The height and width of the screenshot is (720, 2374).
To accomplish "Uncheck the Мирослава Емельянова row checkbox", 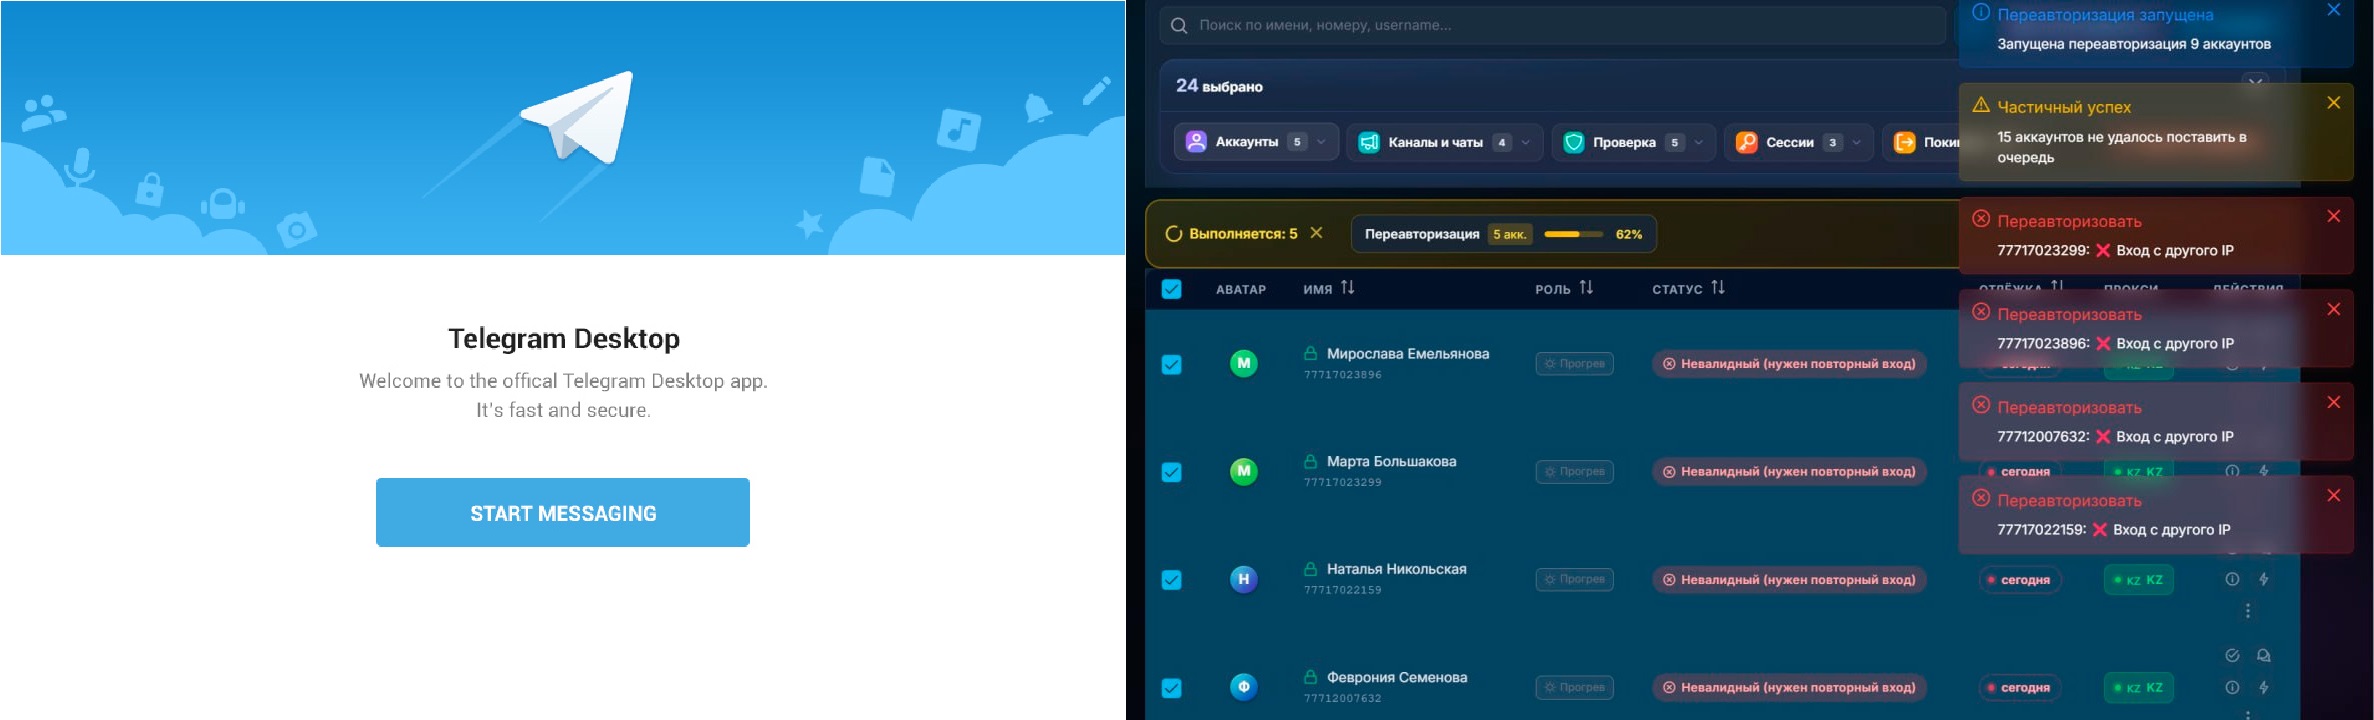I will pos(1172,365).
